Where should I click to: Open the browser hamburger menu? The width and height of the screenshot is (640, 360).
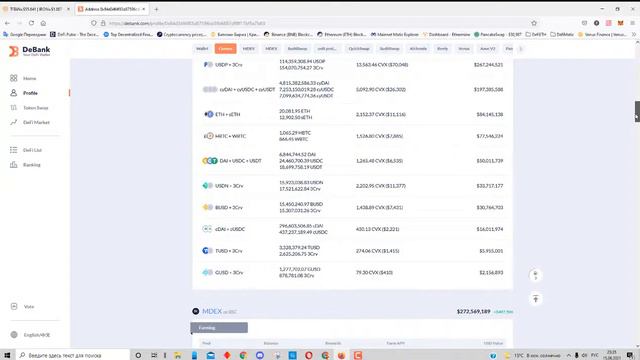click(633, 23)
